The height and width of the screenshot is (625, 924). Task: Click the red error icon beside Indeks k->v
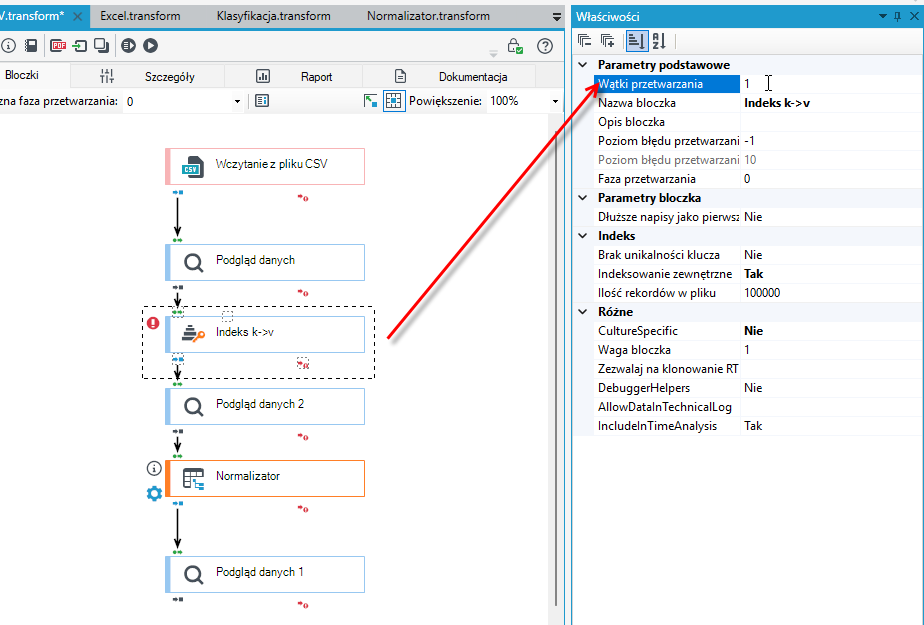tap(153, 323)
